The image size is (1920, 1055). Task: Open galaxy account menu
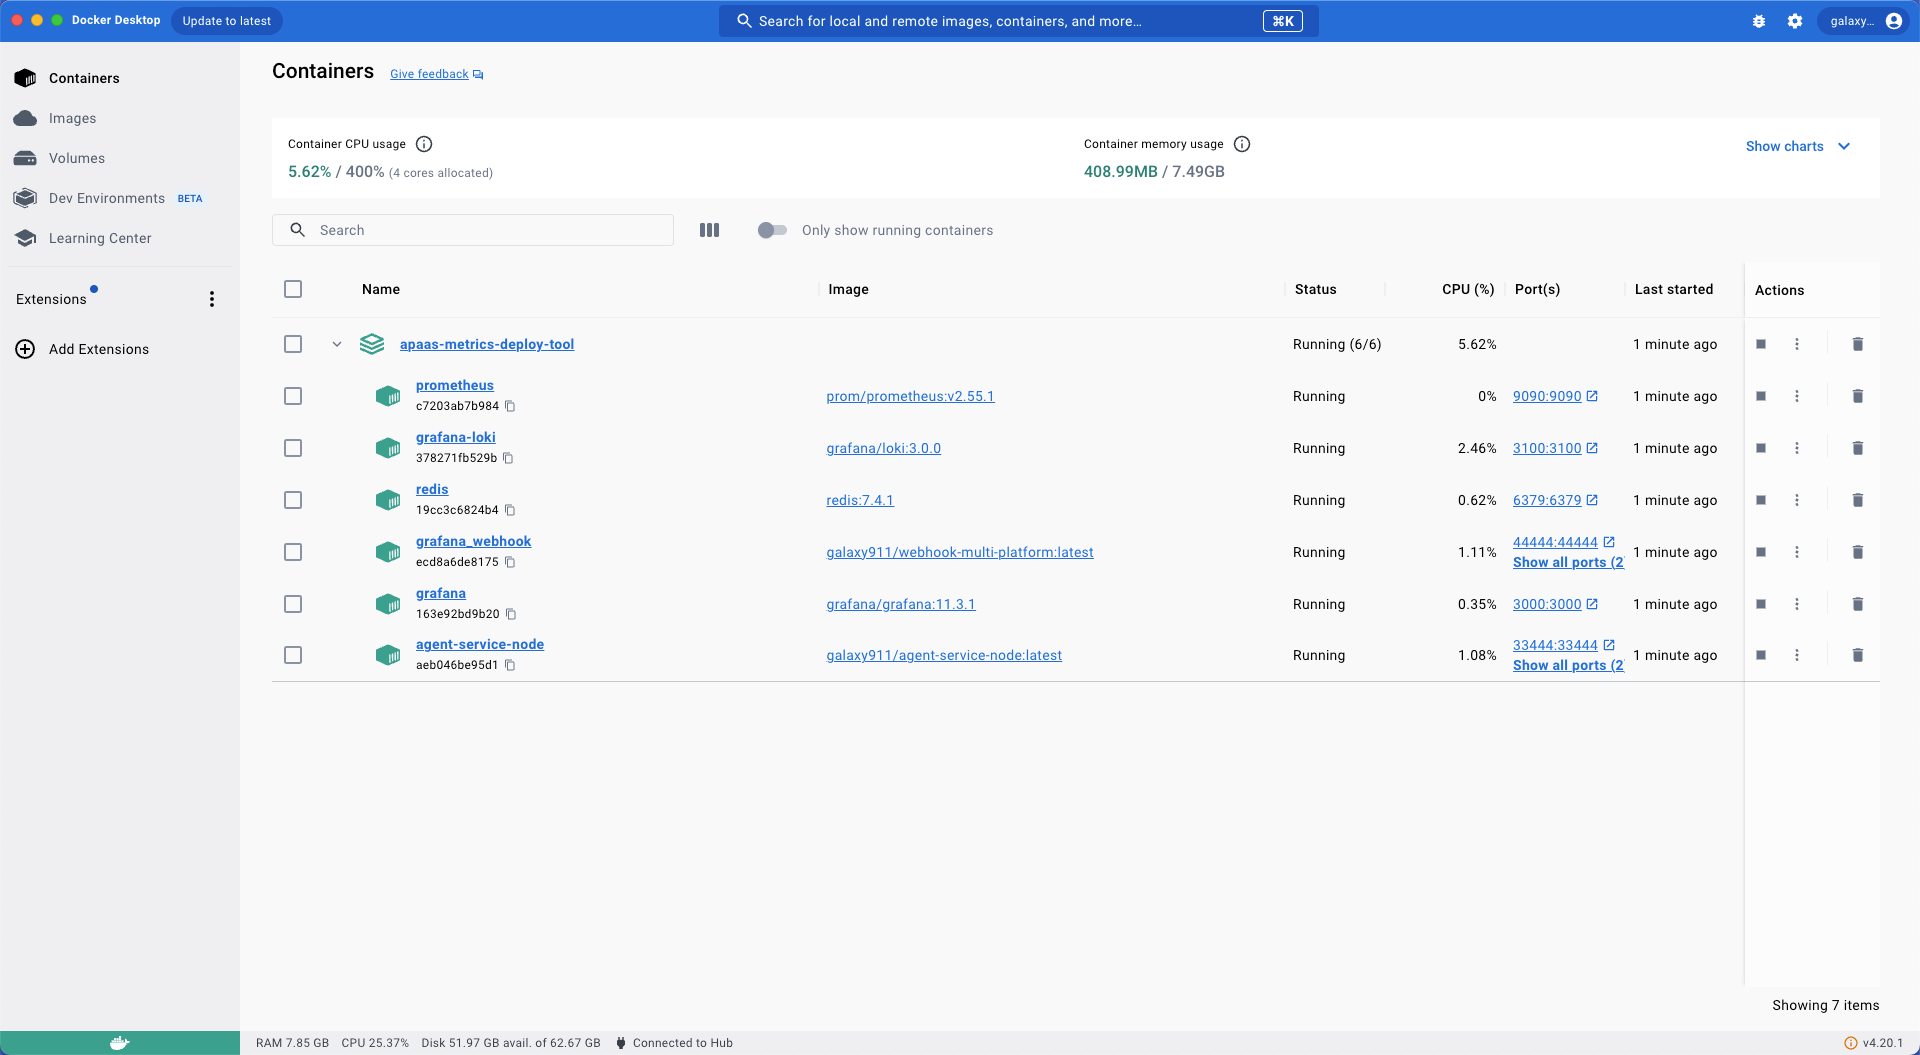coord(1866,21)
